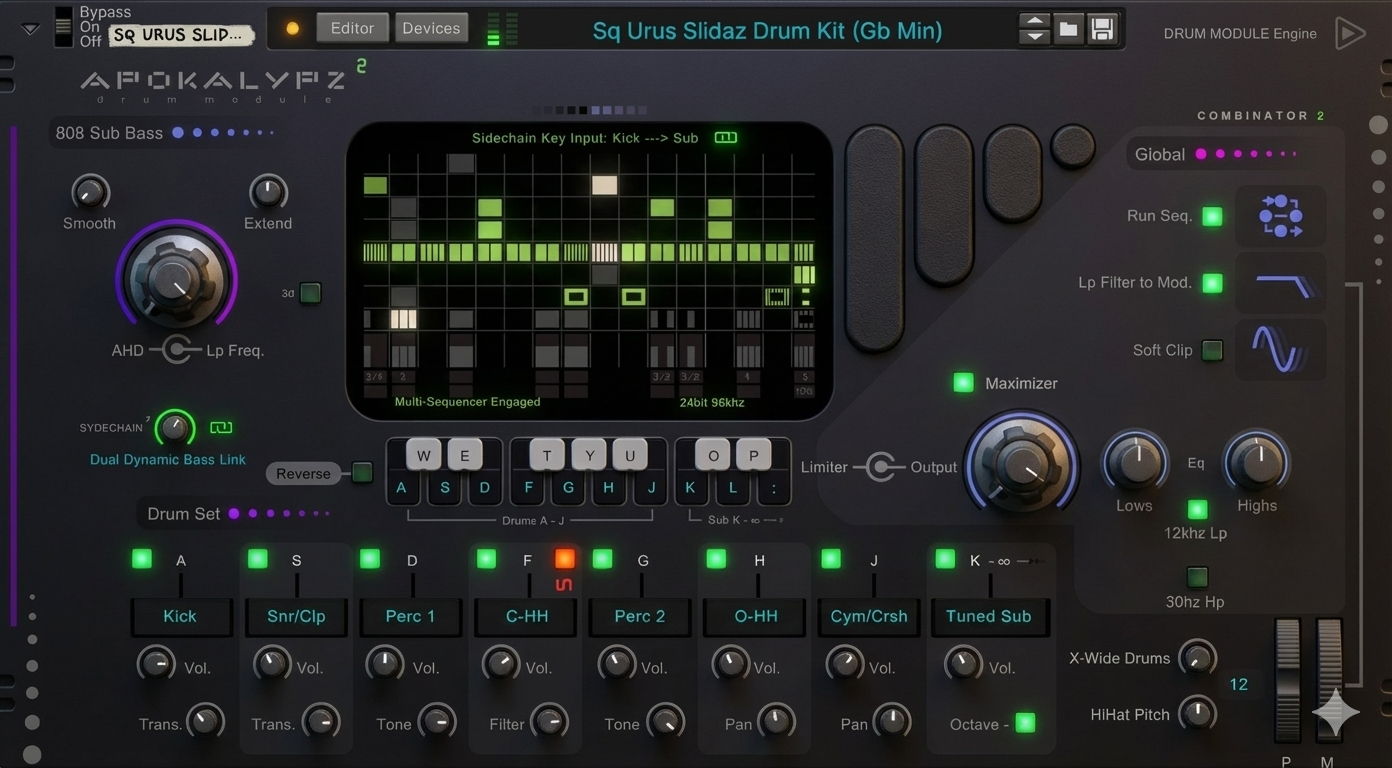Click the large Lp Freq. knob
Viewport: 1392px width, 768px height.
point(177,279)
